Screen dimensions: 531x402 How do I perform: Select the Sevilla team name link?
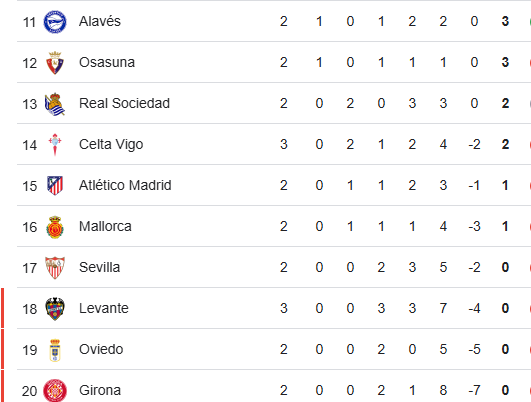coord(100,267)
